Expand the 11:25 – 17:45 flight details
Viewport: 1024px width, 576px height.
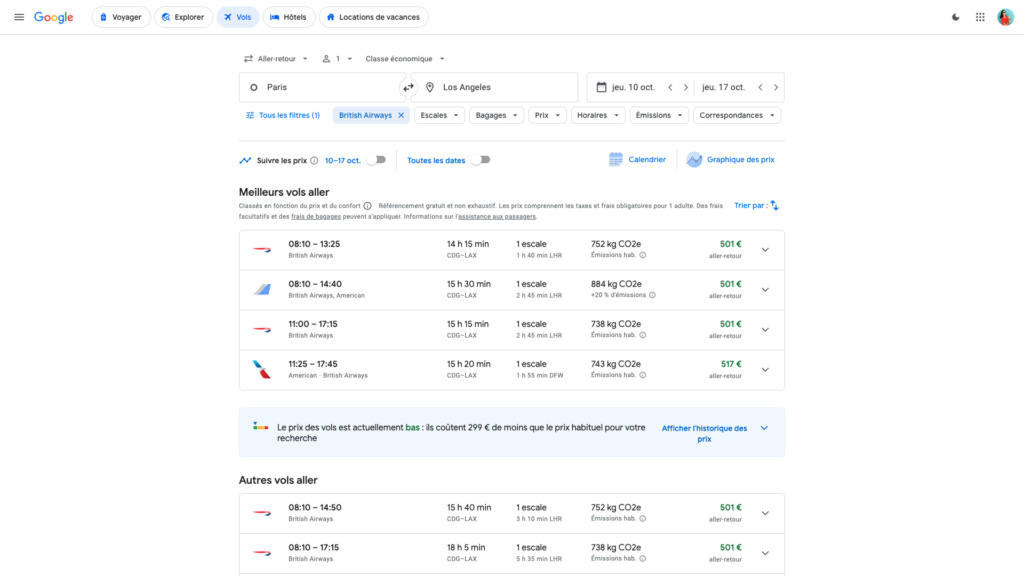(765, 370)
